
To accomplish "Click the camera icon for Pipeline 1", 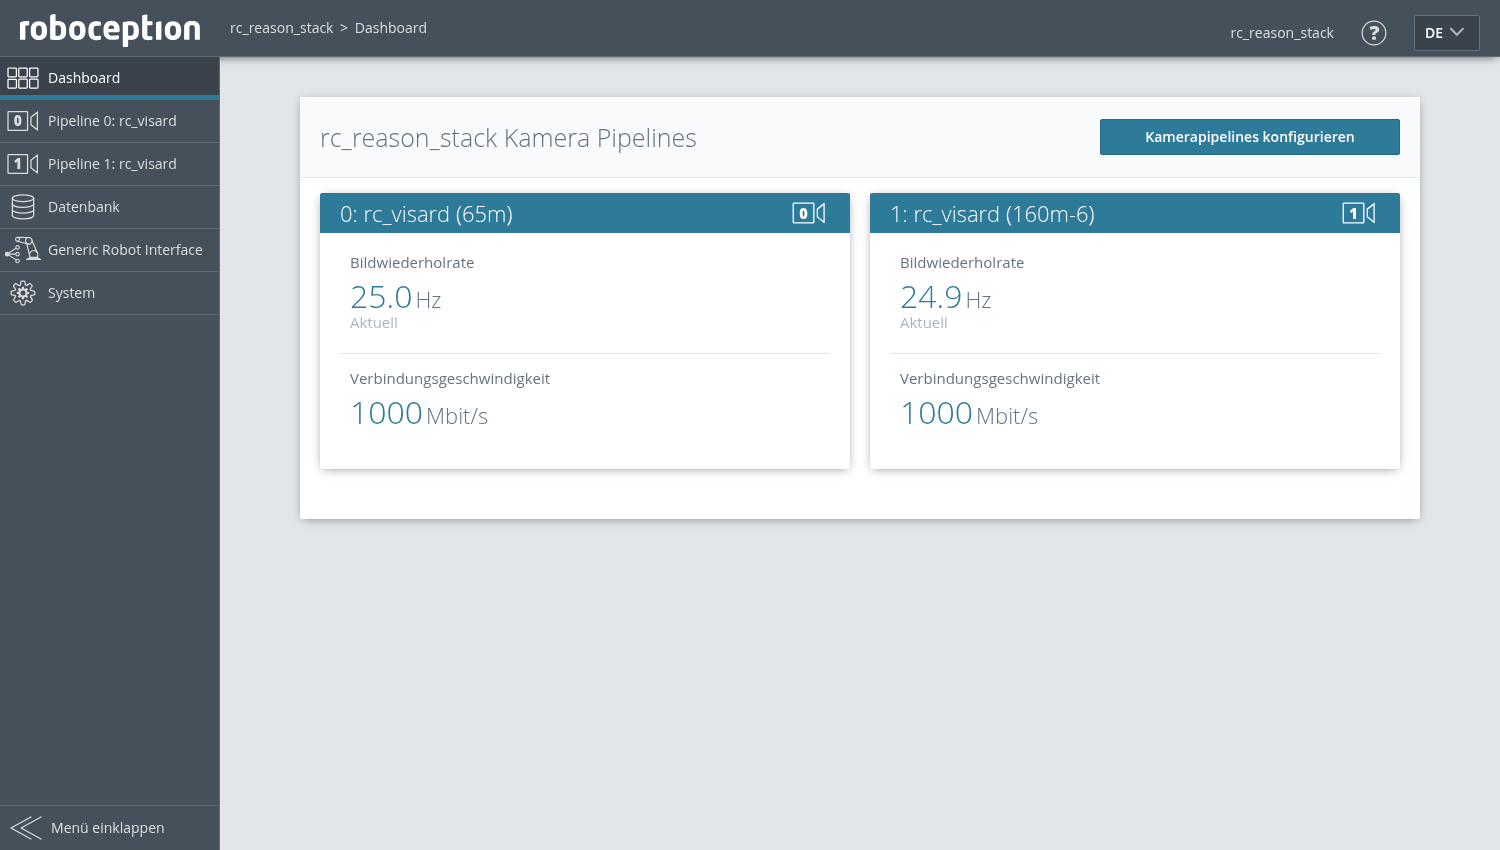I will click(23, 163).
